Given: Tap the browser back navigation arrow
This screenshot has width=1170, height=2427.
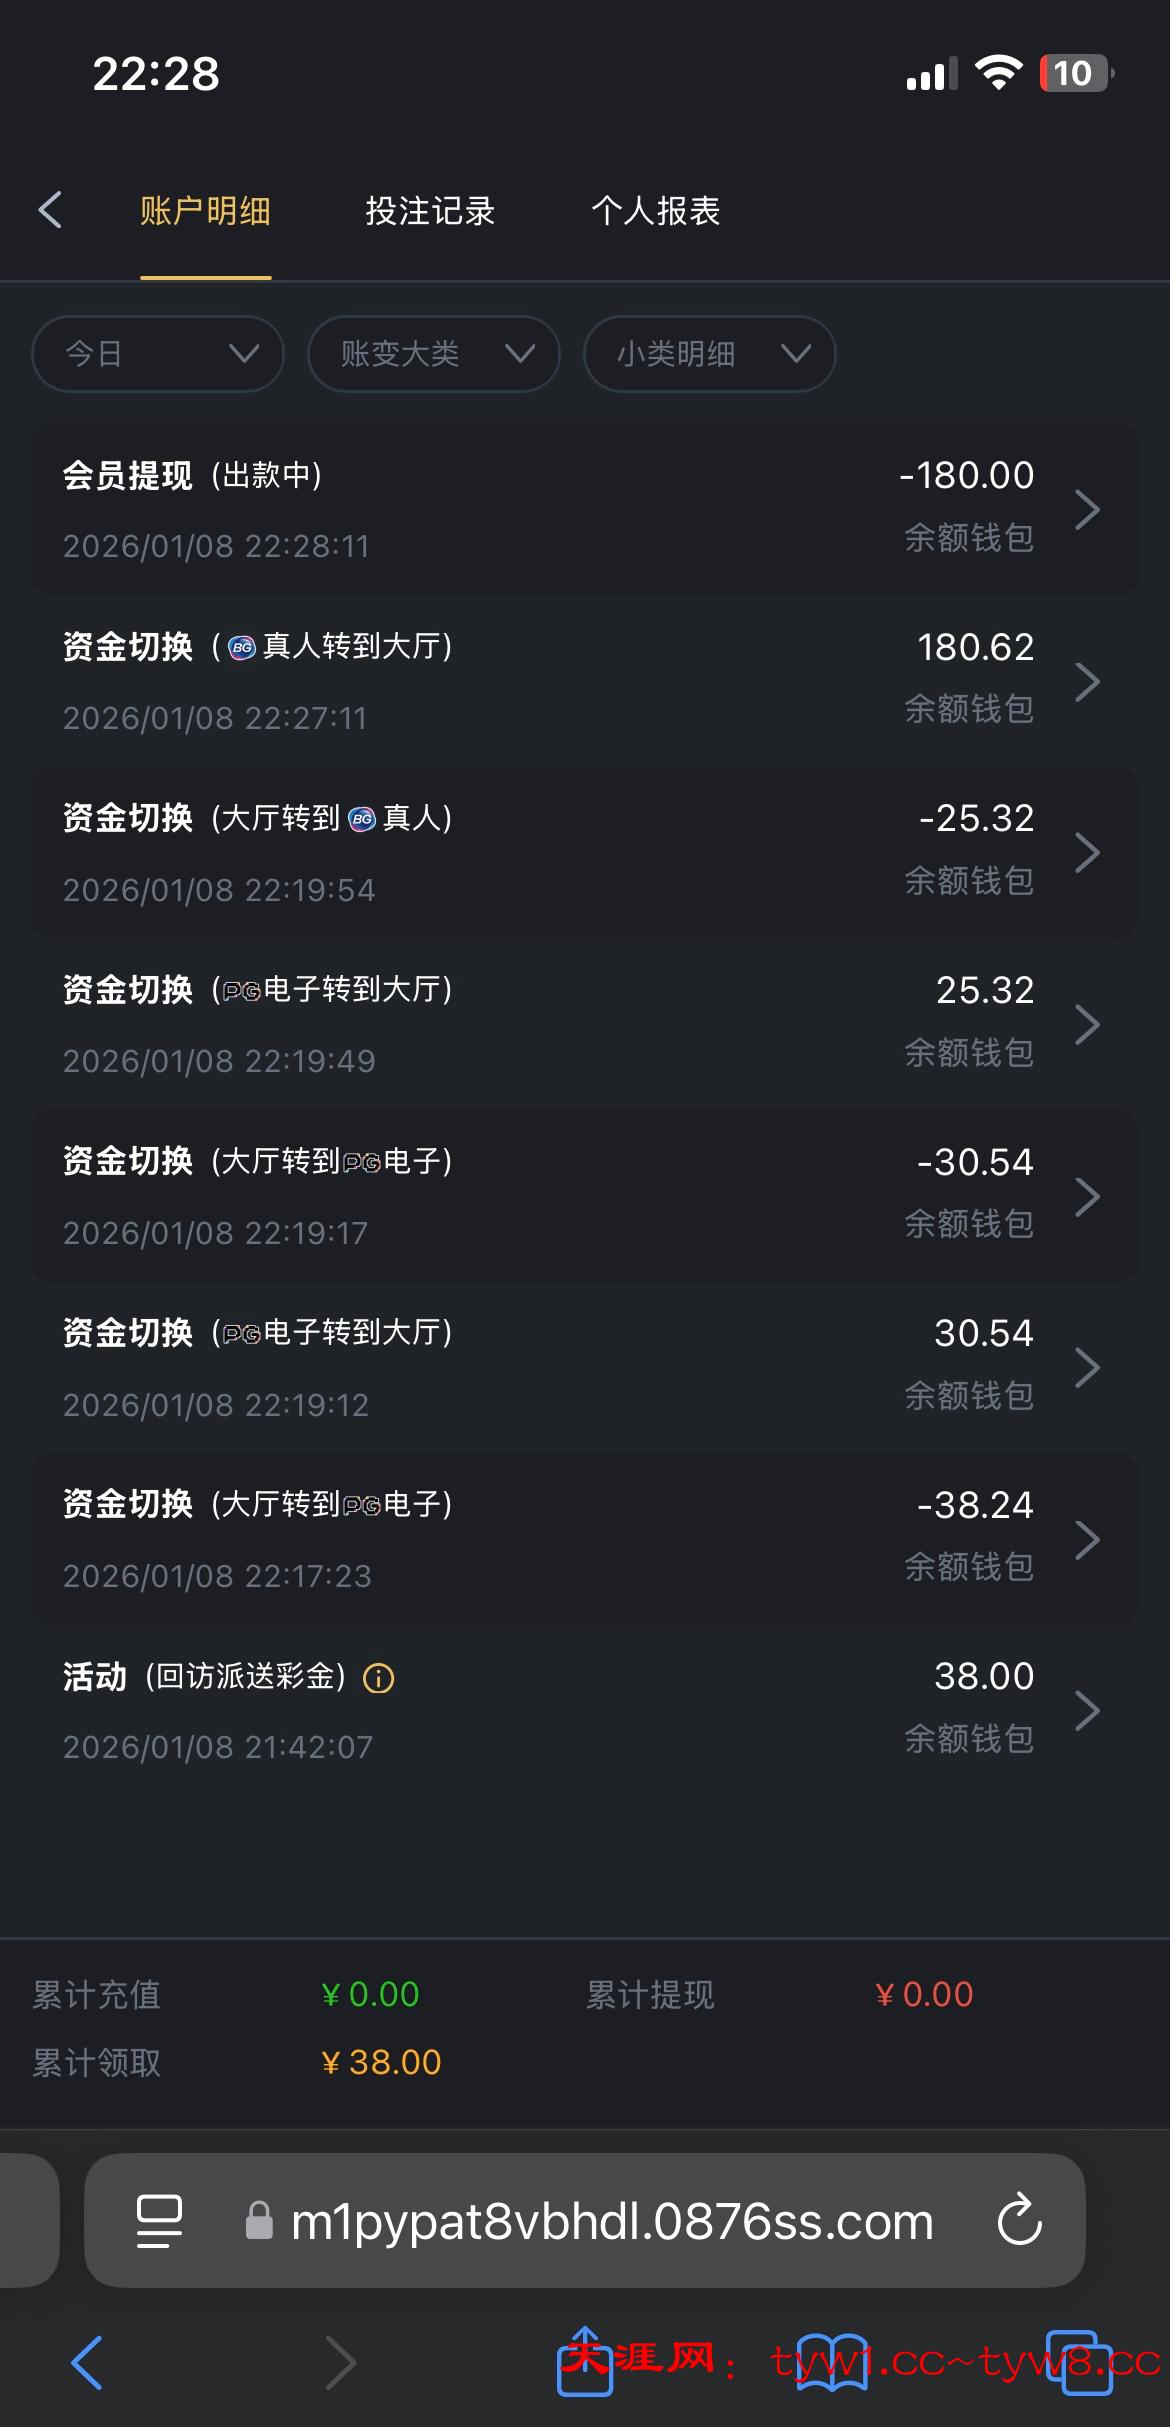Looking at the screenshot, I should click(88, 2362).
